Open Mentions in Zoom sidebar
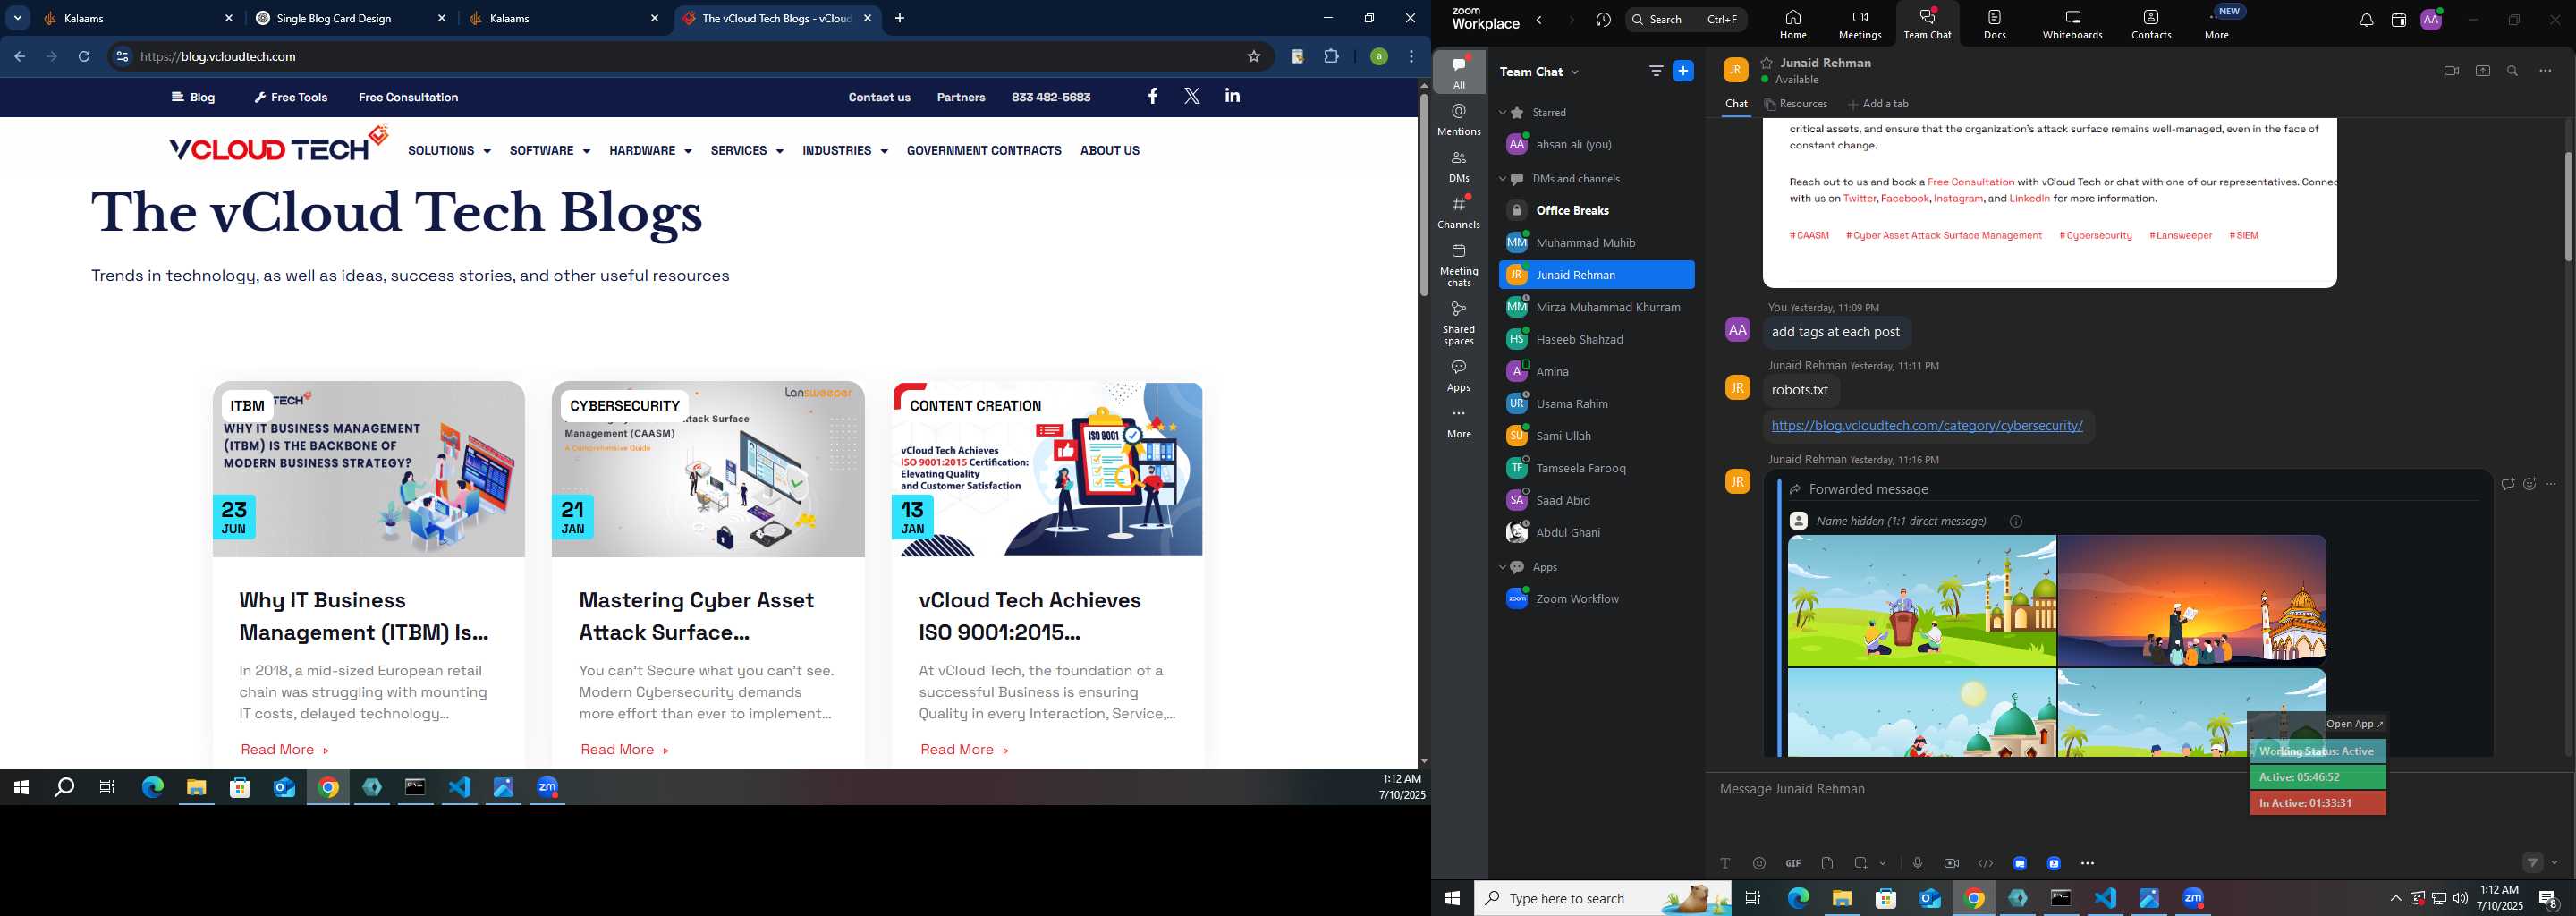The width and height of the screenshot is (2576, 916). pos(1459,120)
